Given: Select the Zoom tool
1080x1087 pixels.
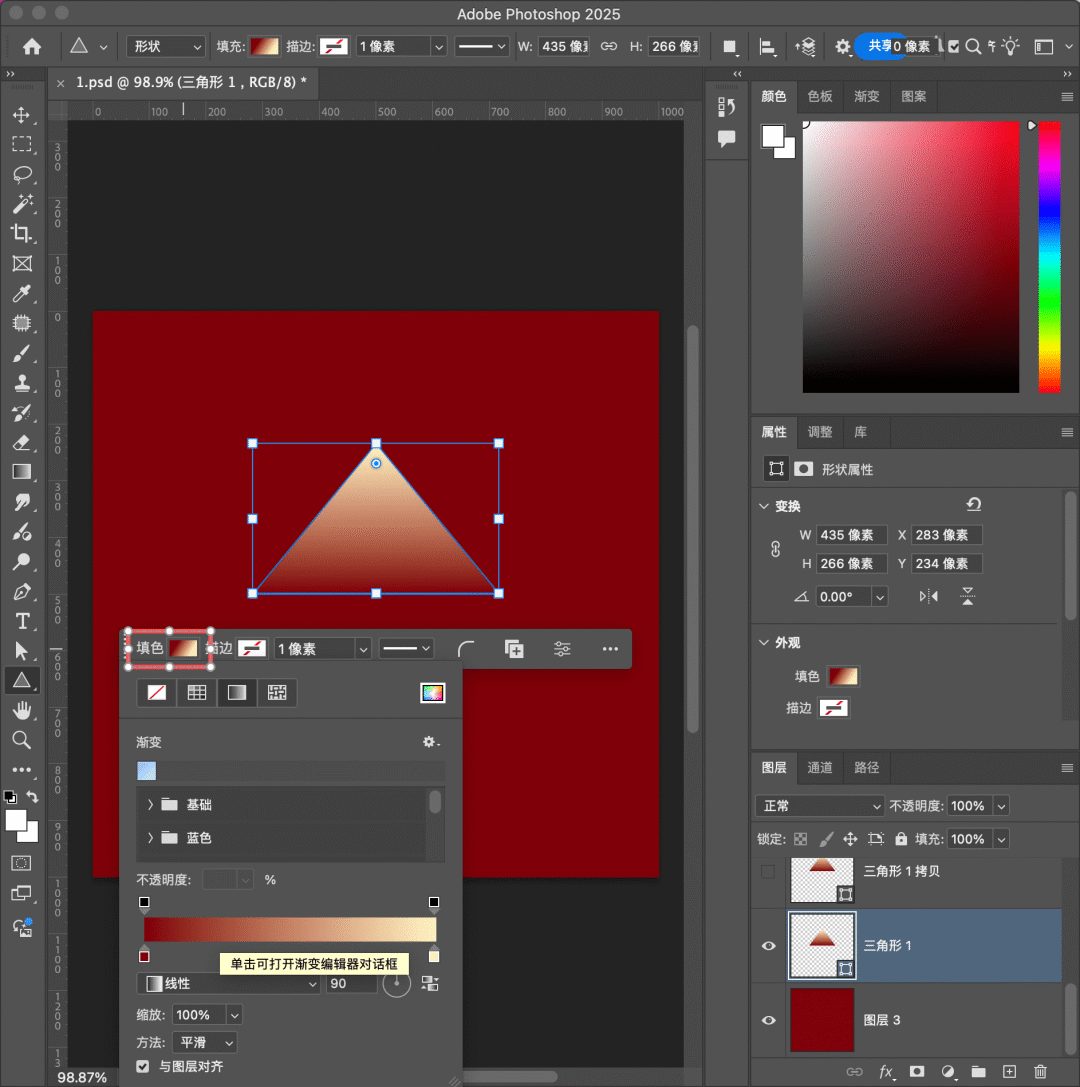Looking at the screenshot, I should click(21, 740).
